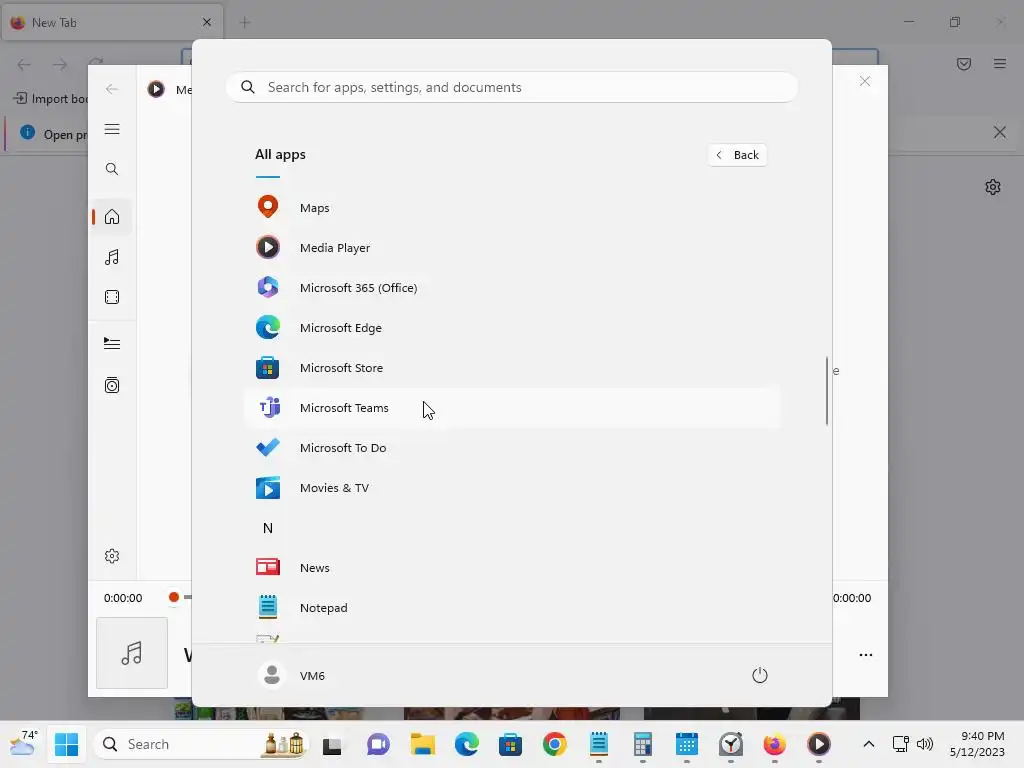This screenshot has height=768, width=1024.
Task: Open Microsoft Teams from the list
Action: coord(512,408)
